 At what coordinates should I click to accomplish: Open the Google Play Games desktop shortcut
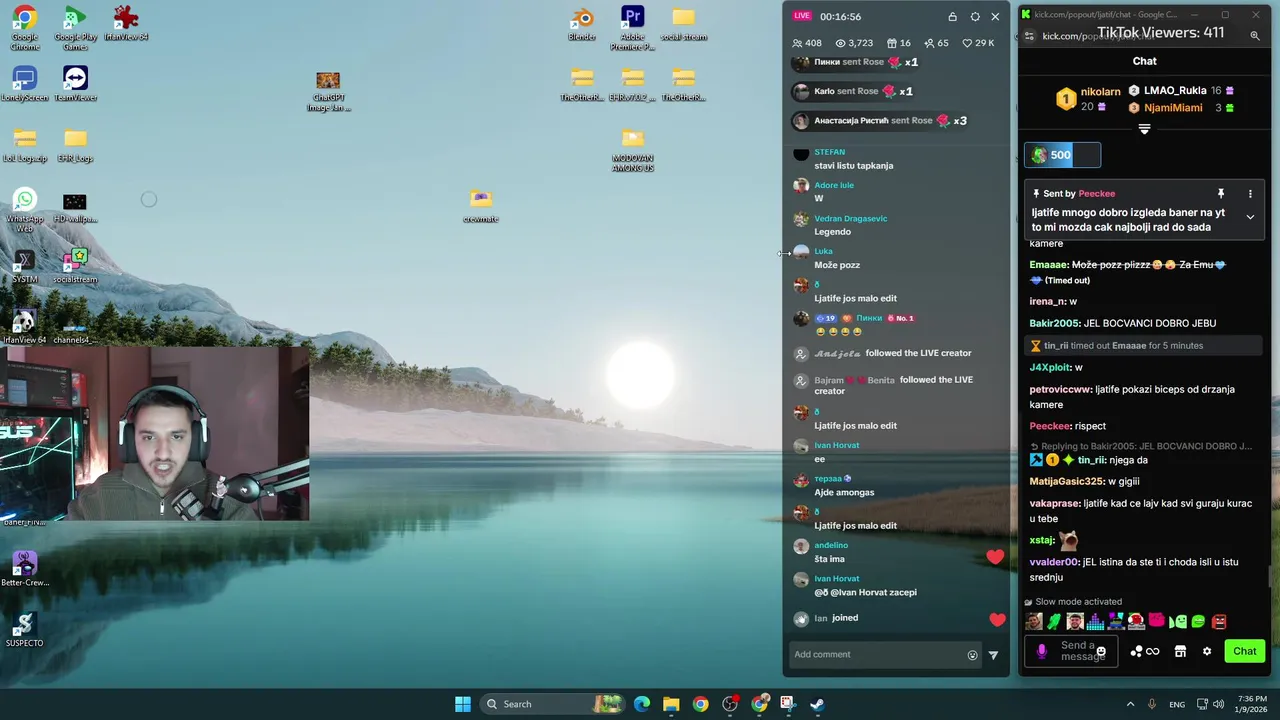coord(75,27)
